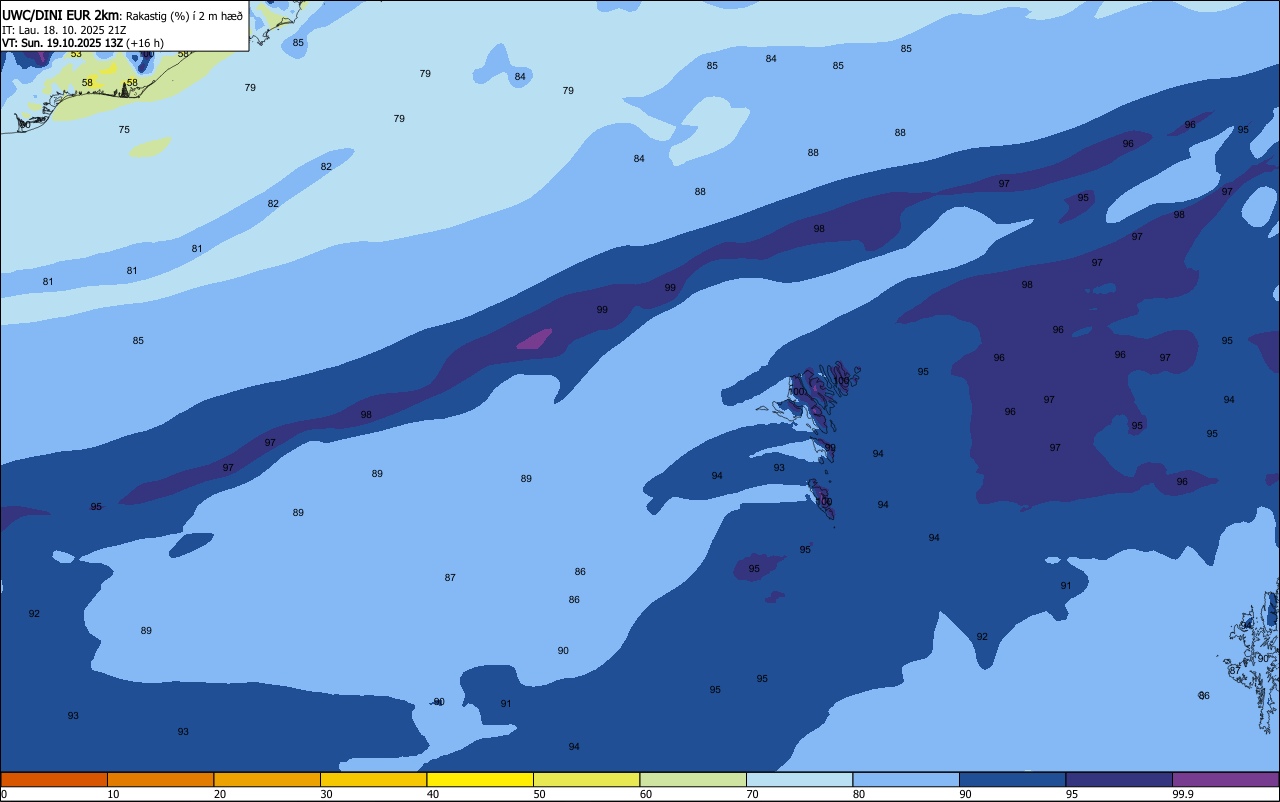Click the golden 30–40 legend swatch

373,779
